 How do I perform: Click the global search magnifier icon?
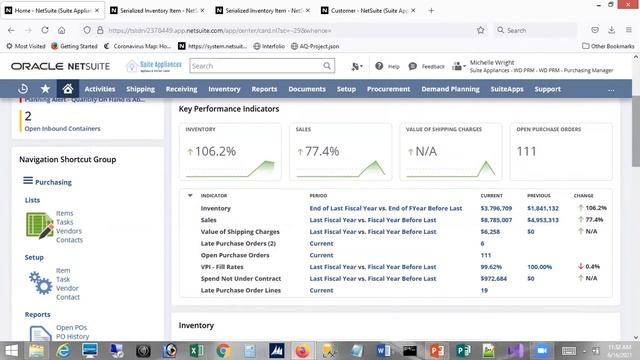point(327,66)
